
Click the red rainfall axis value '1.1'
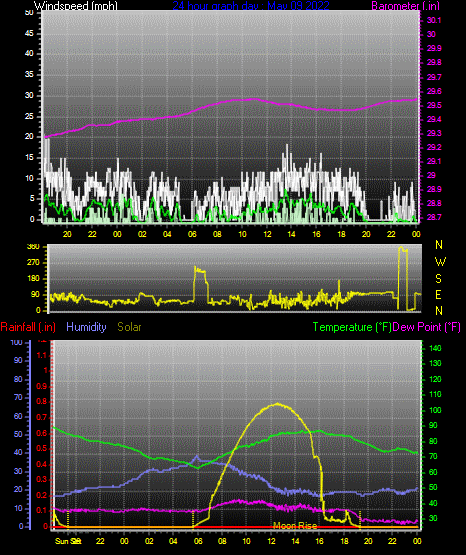[42, 355]
